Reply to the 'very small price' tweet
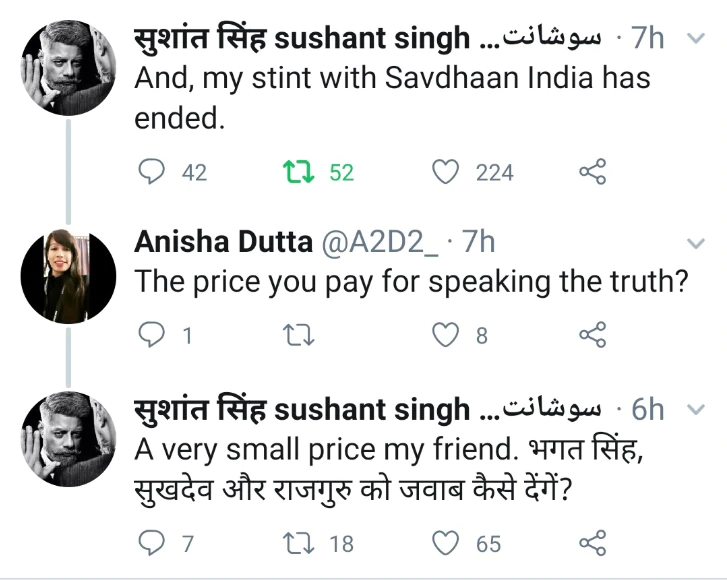 [151, 543]
